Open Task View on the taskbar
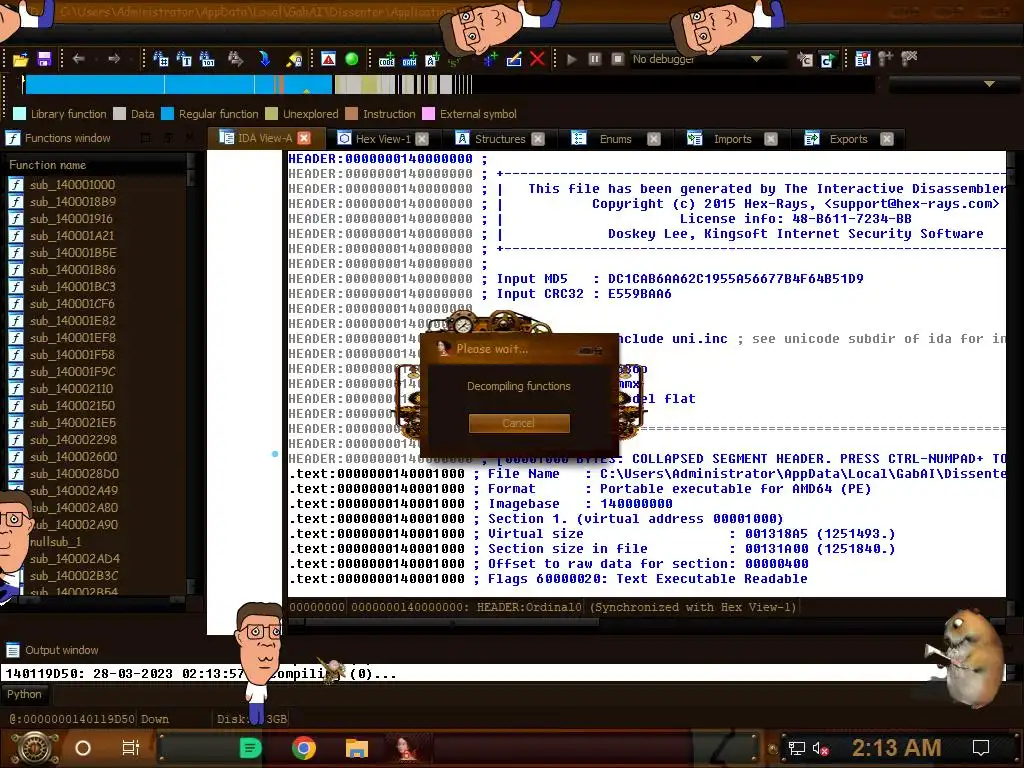The height and width of the screenshot is (768, 1024). coord(131,748)
